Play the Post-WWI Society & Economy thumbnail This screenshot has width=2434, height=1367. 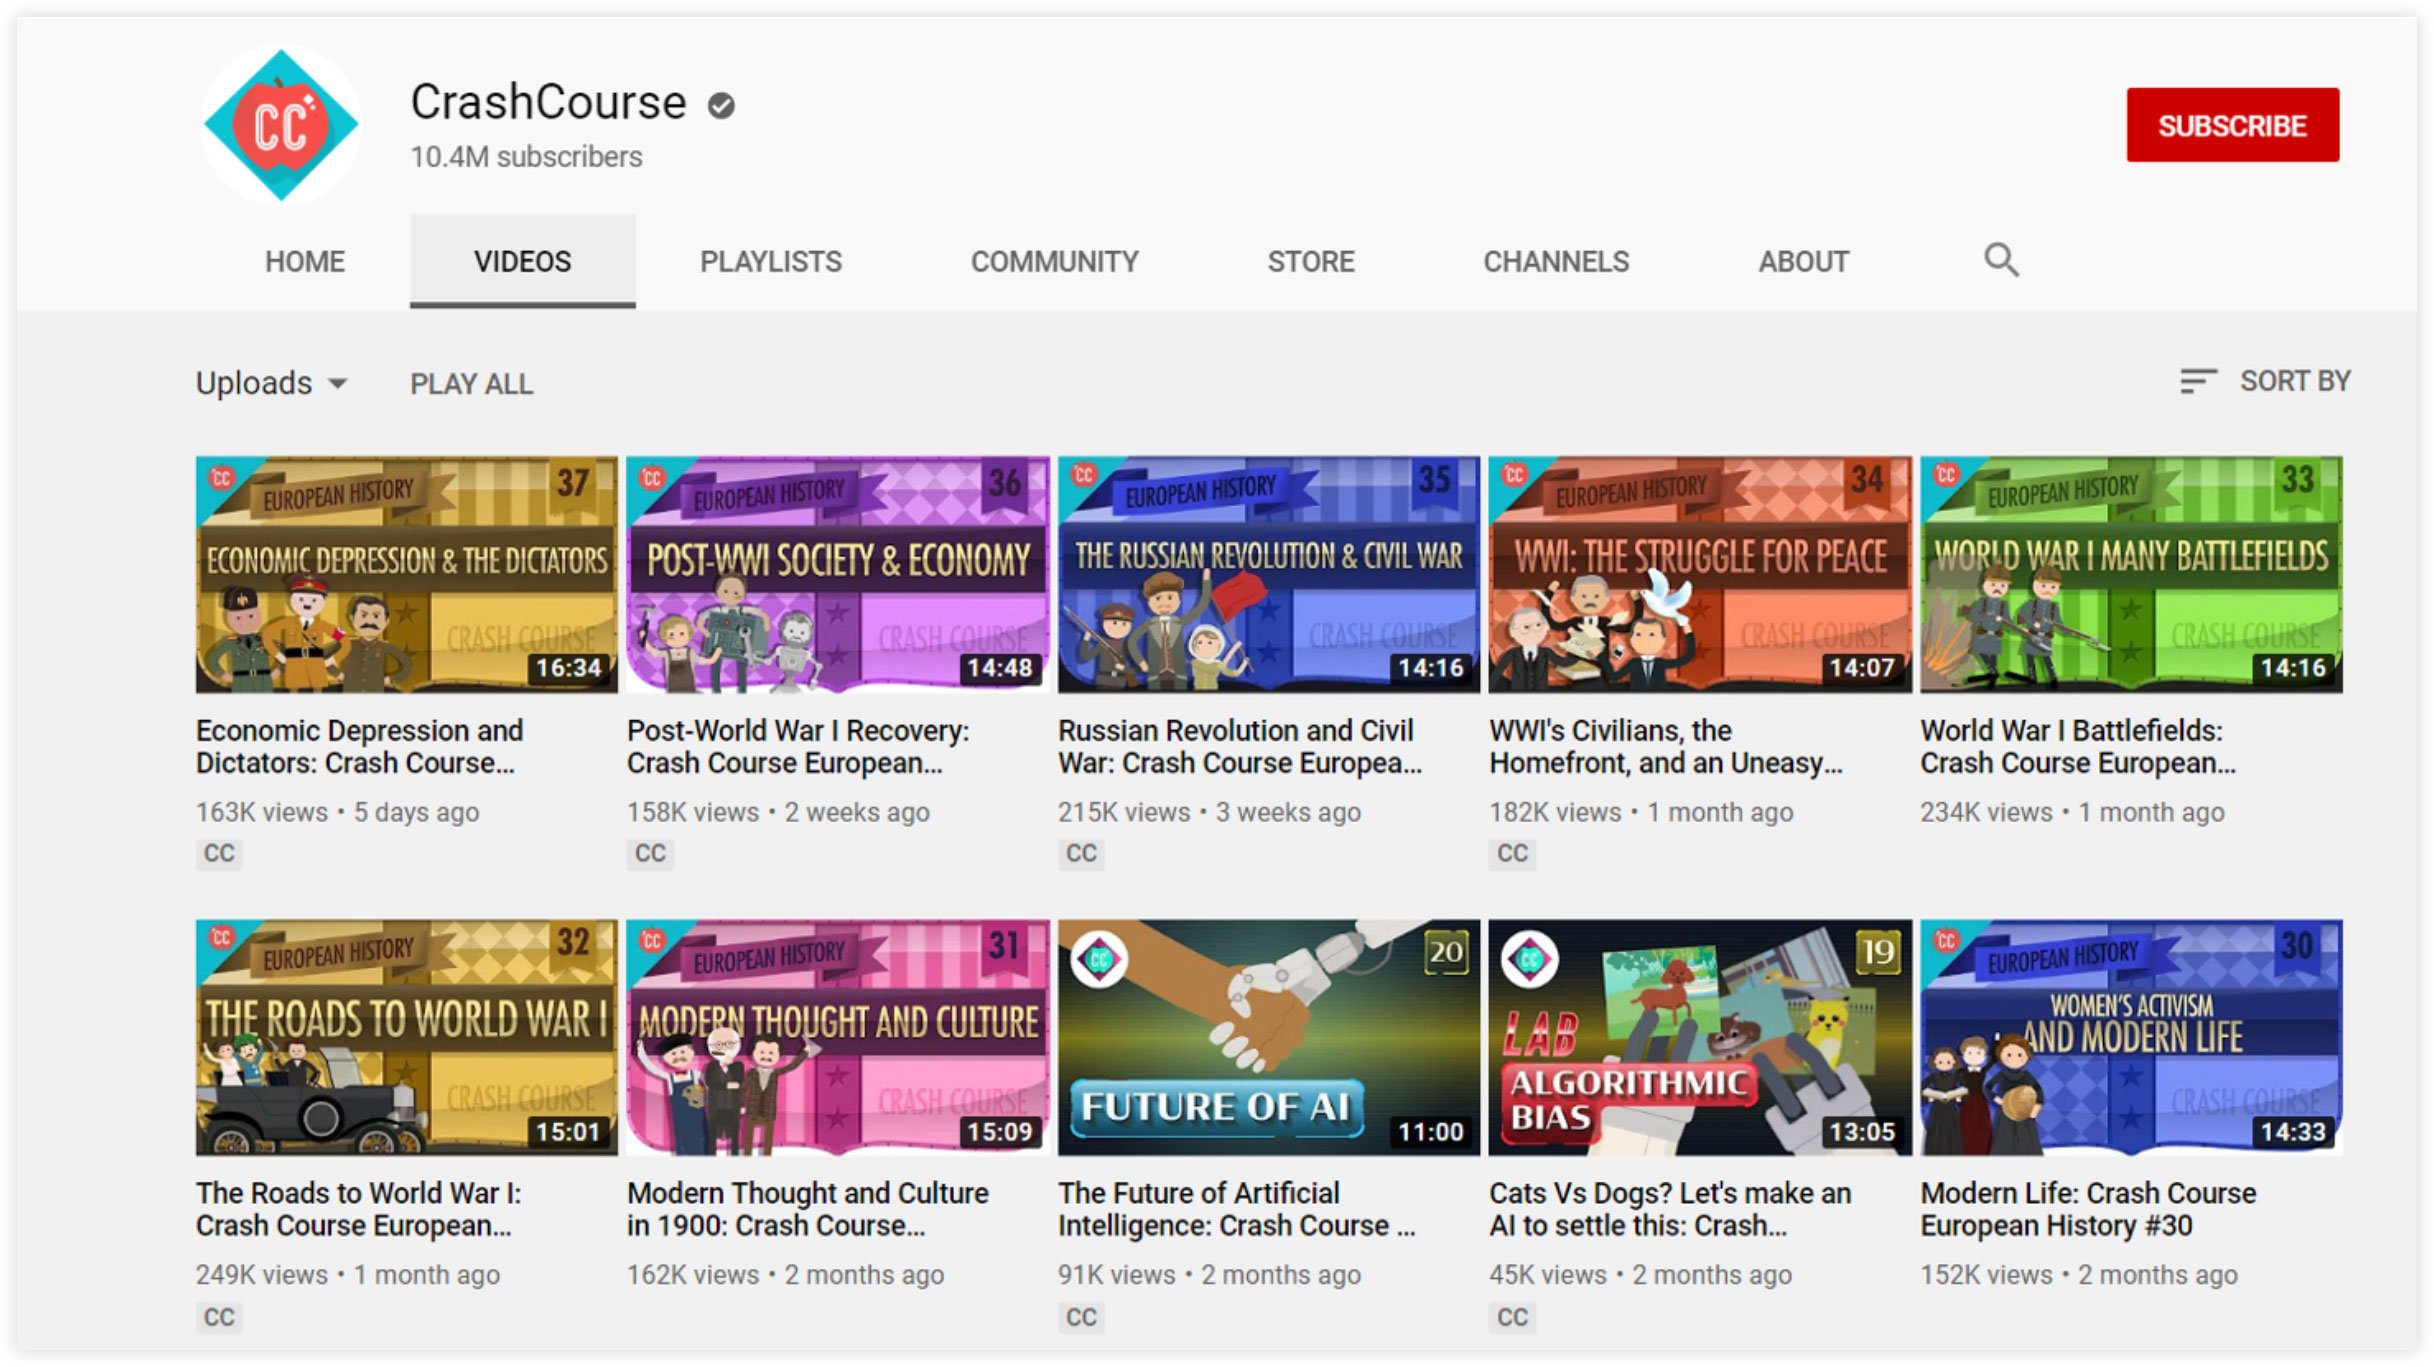click(838, 575)
